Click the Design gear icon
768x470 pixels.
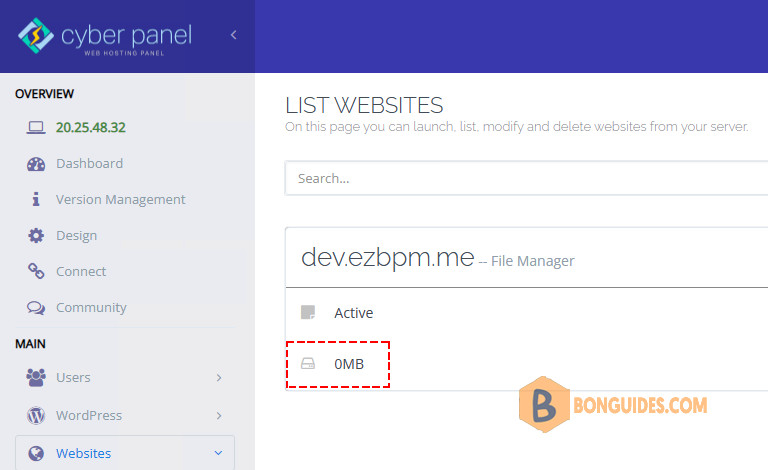point(36,235)
